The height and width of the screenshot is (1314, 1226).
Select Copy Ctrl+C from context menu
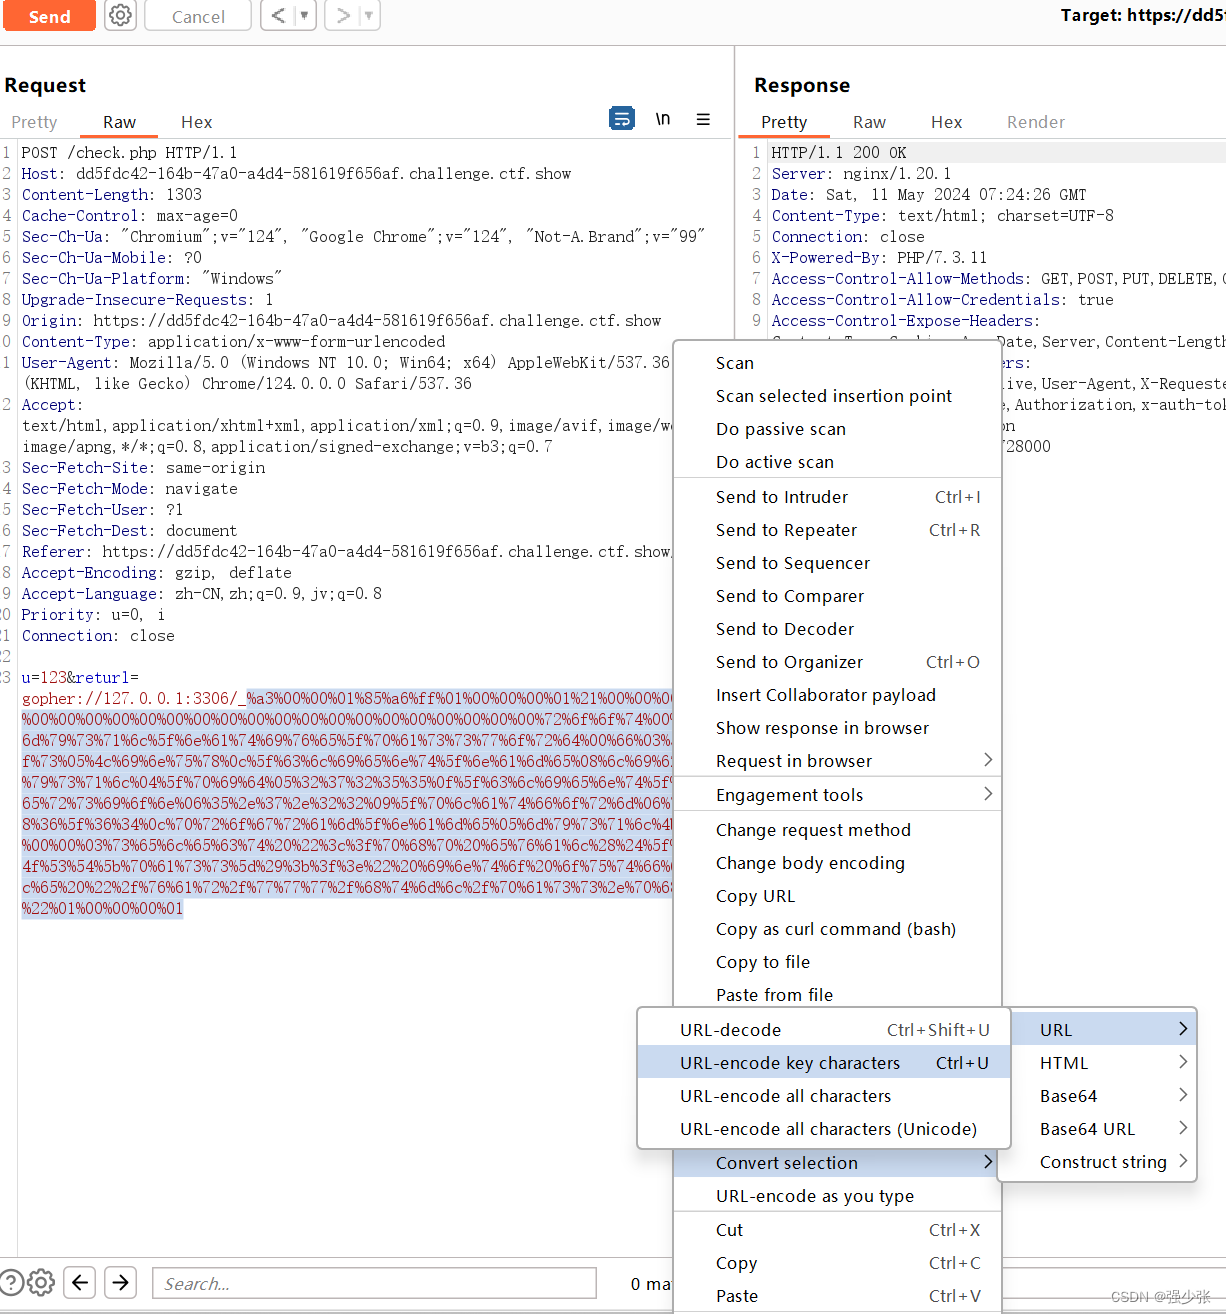(x=837, y=1263)
